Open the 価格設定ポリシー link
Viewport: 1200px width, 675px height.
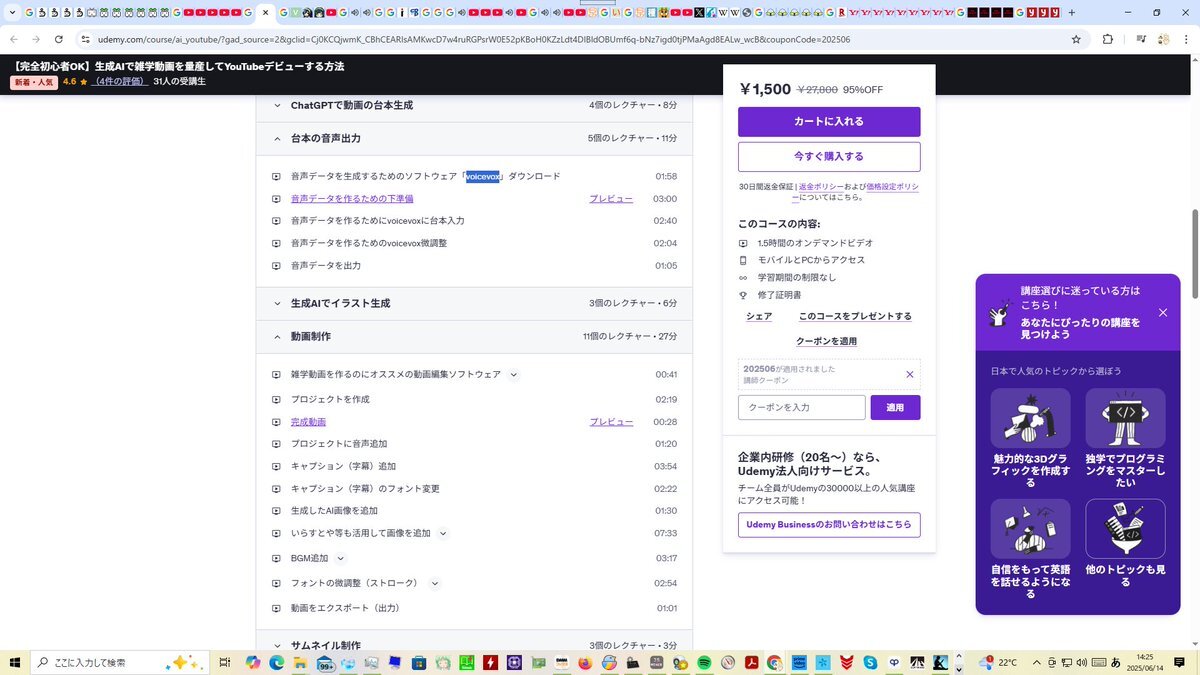click(x=892, y=187)
